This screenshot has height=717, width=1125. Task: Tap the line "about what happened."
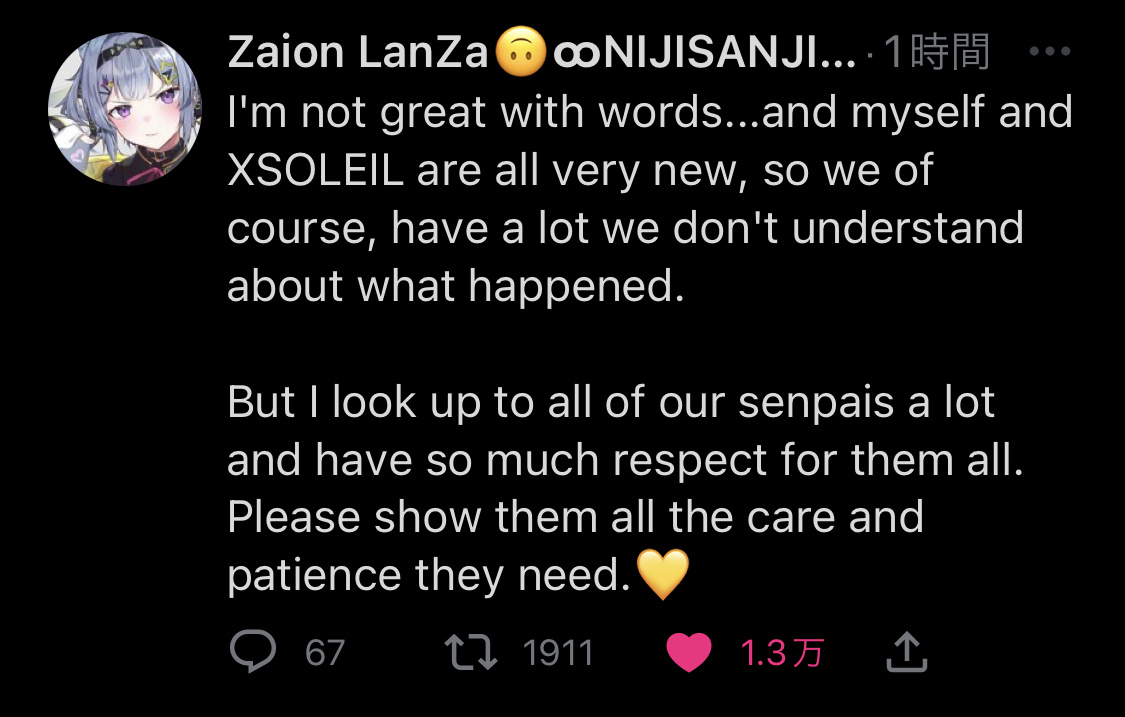pos(456,286)
